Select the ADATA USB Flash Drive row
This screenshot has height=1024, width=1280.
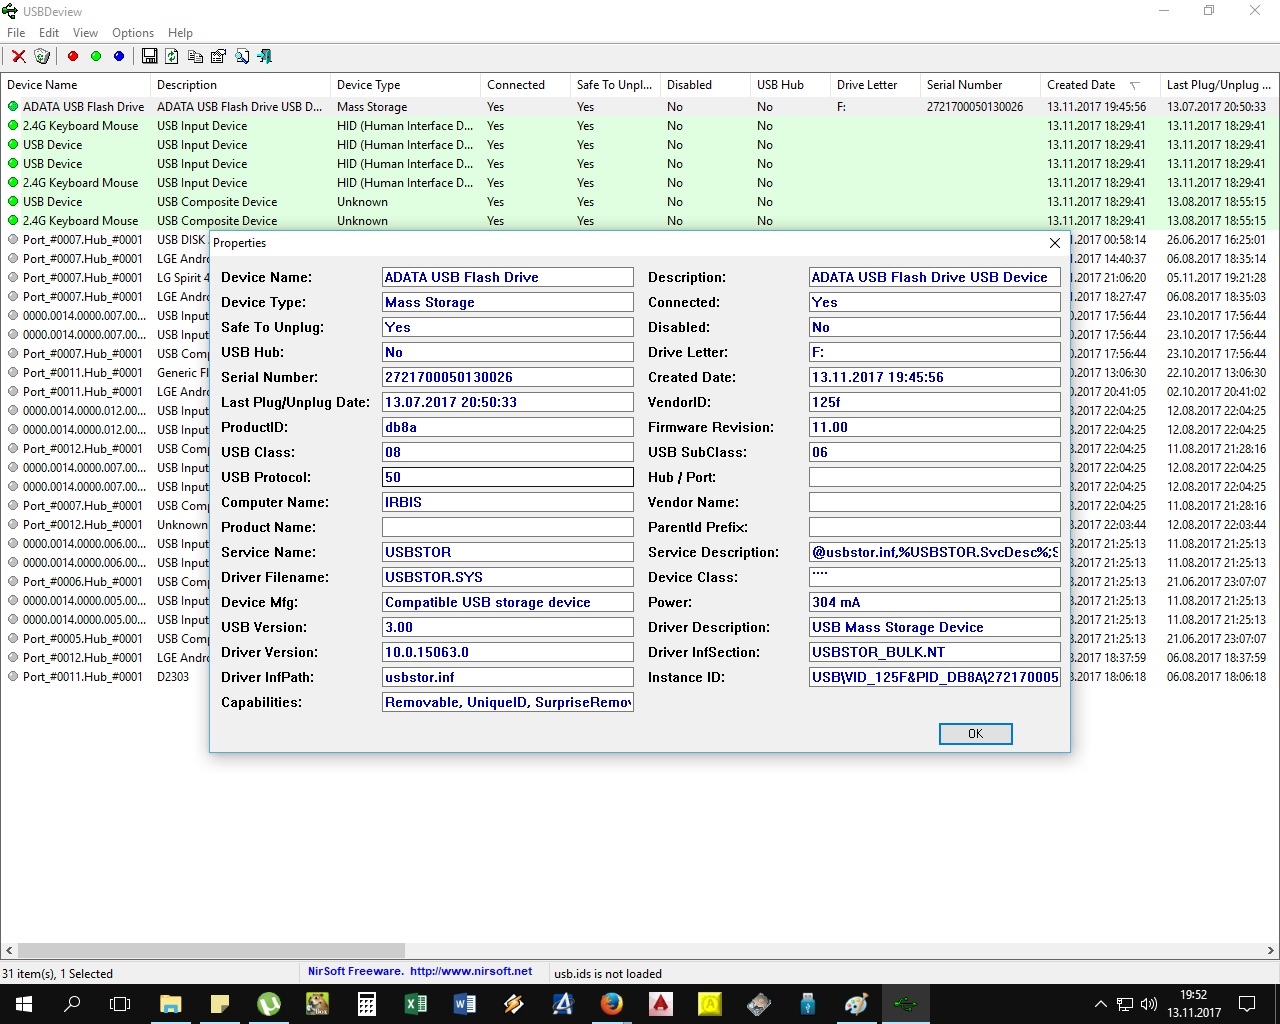point(640,107)
